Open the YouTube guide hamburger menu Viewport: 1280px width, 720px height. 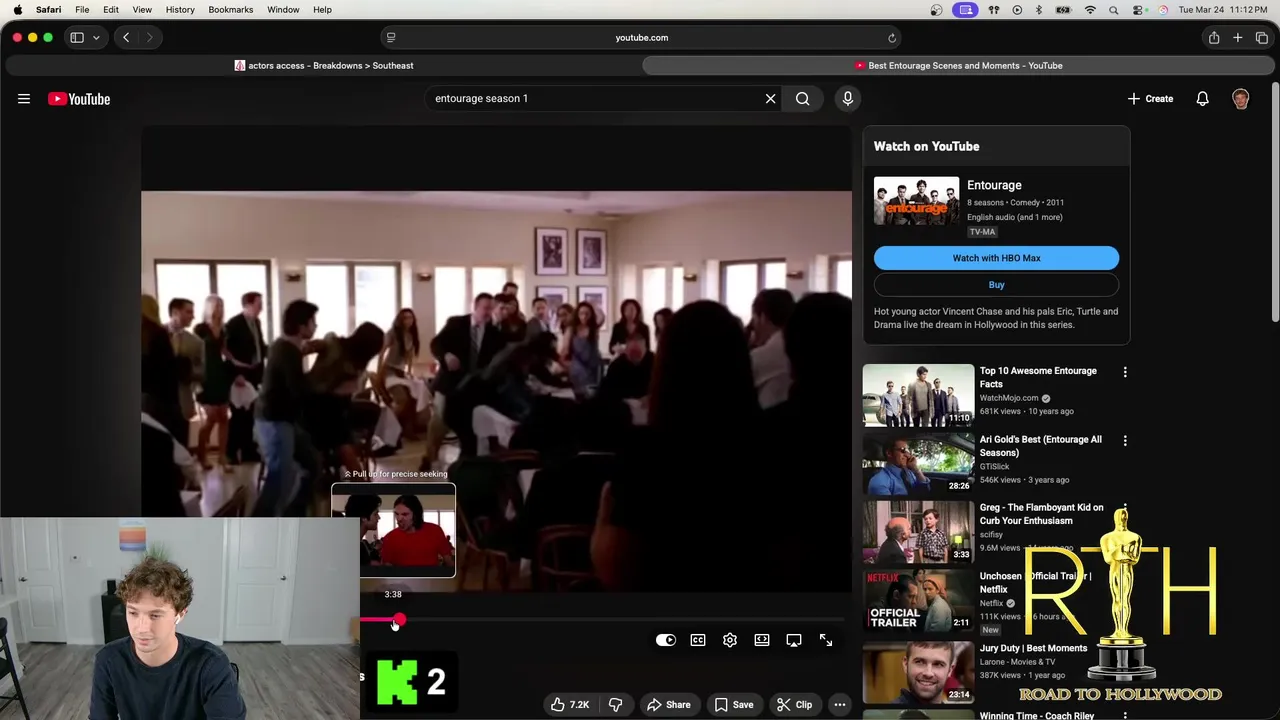[x=24, y=99]
